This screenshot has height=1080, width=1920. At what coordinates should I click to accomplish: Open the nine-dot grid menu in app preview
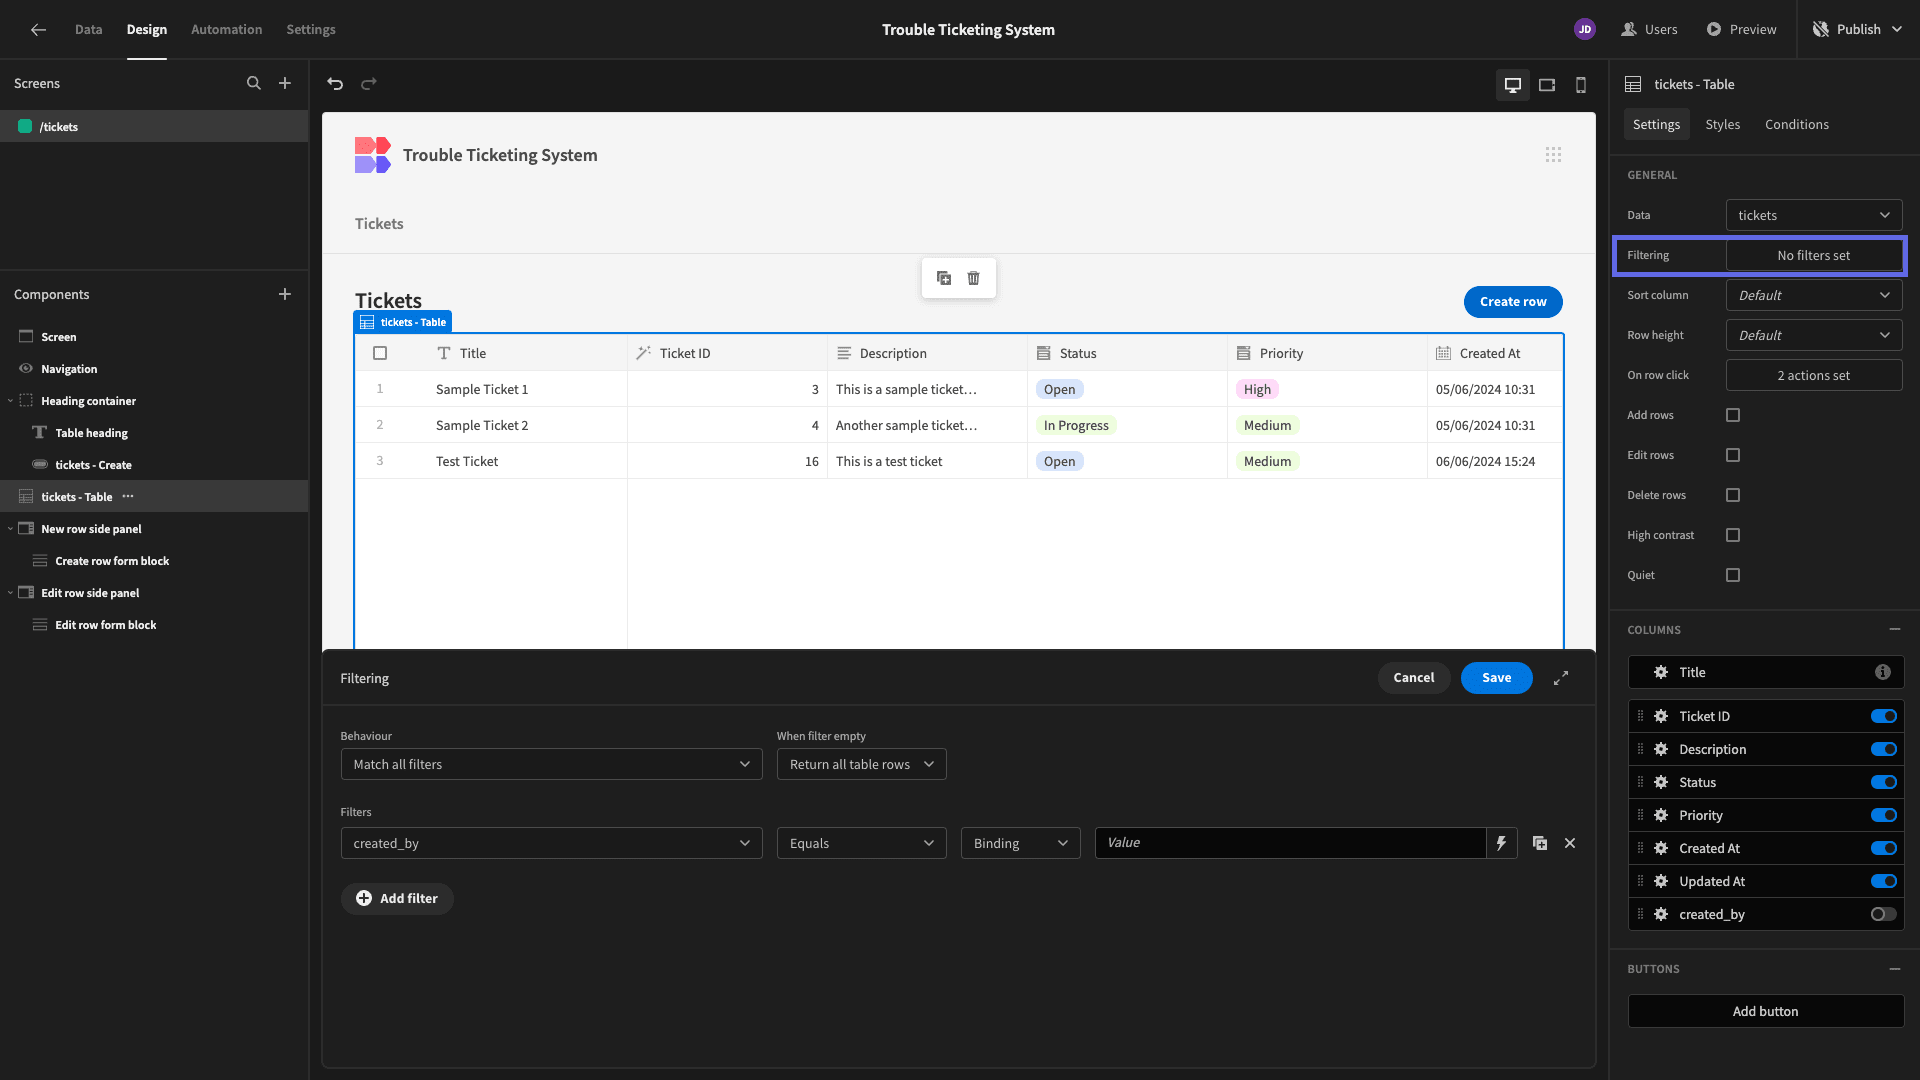click(1553, 155)
